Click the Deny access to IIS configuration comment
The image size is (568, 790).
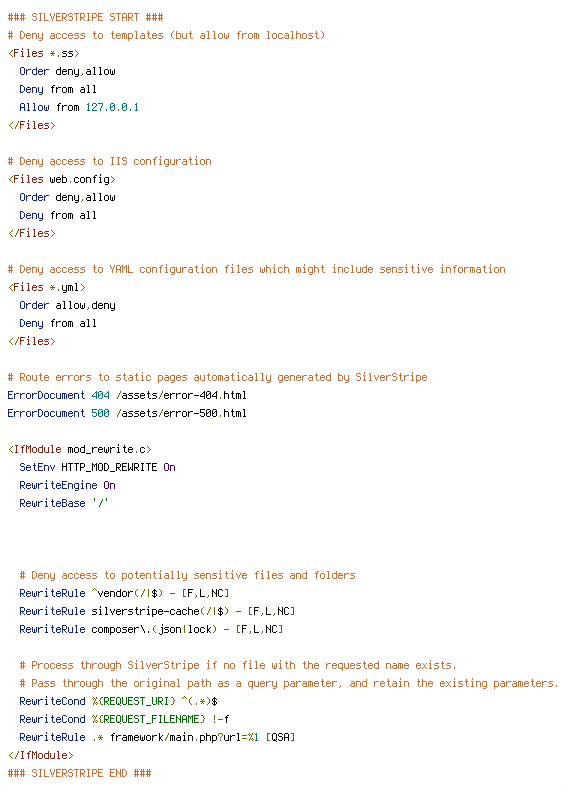pyautogui.click(x=109, y=161)
